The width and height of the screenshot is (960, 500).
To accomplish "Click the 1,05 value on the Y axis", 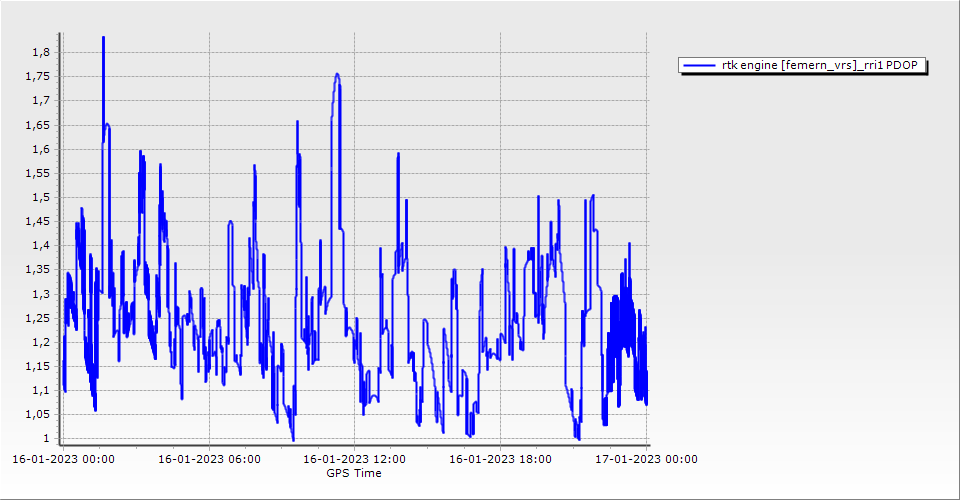I will 38,415.
